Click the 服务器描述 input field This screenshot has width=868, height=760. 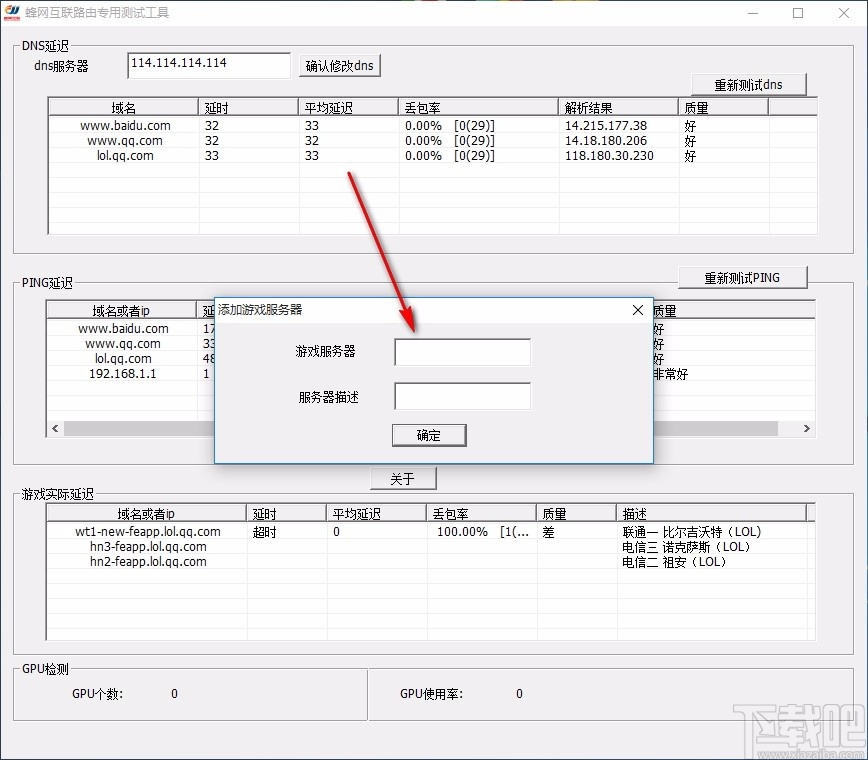[462, 396]
